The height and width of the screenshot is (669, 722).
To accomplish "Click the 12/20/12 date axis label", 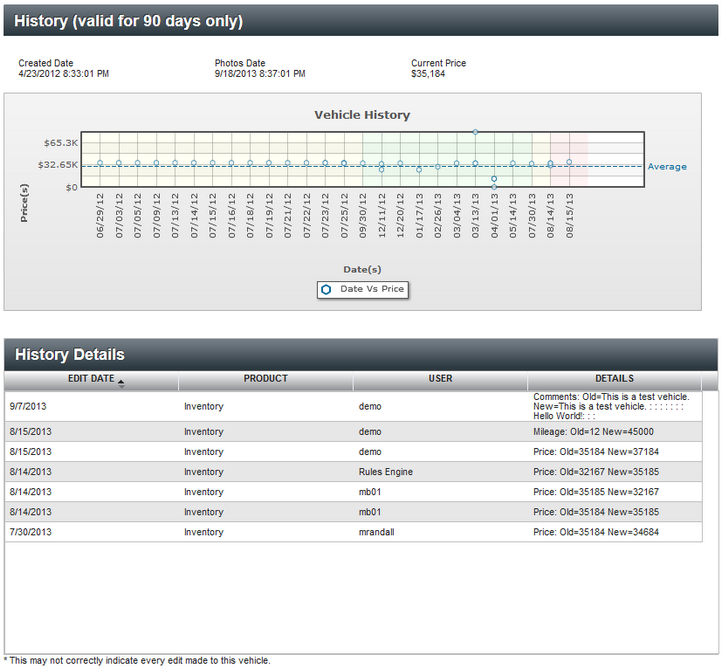I will (400, 216).
